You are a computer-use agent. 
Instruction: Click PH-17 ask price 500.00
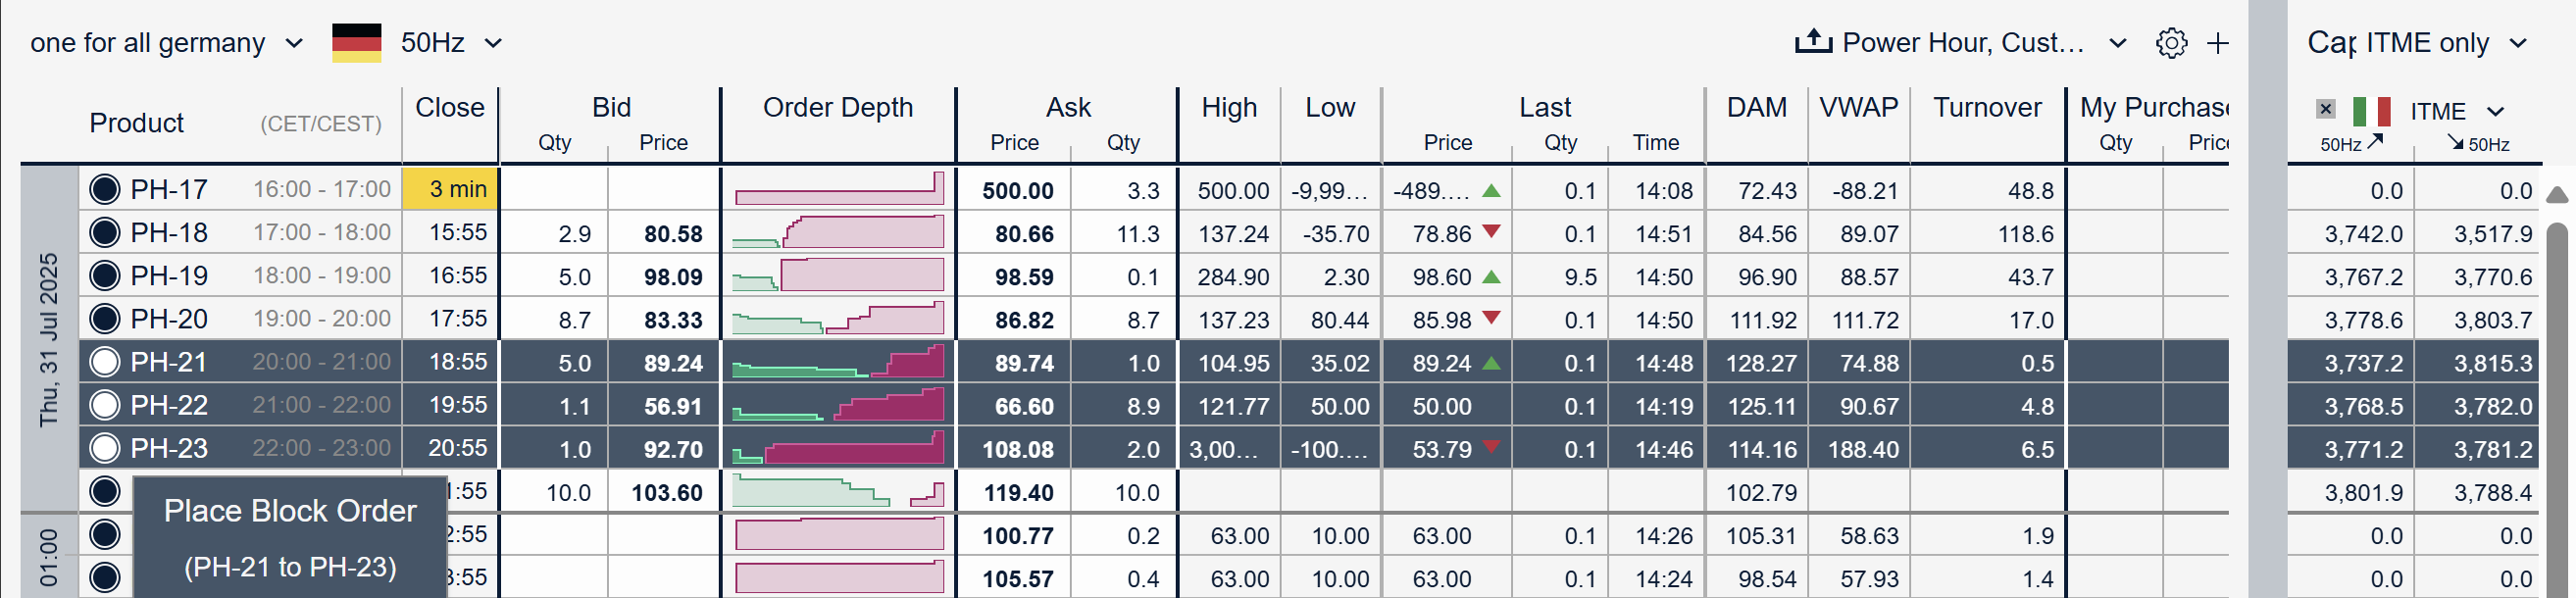pos(1018,190)
